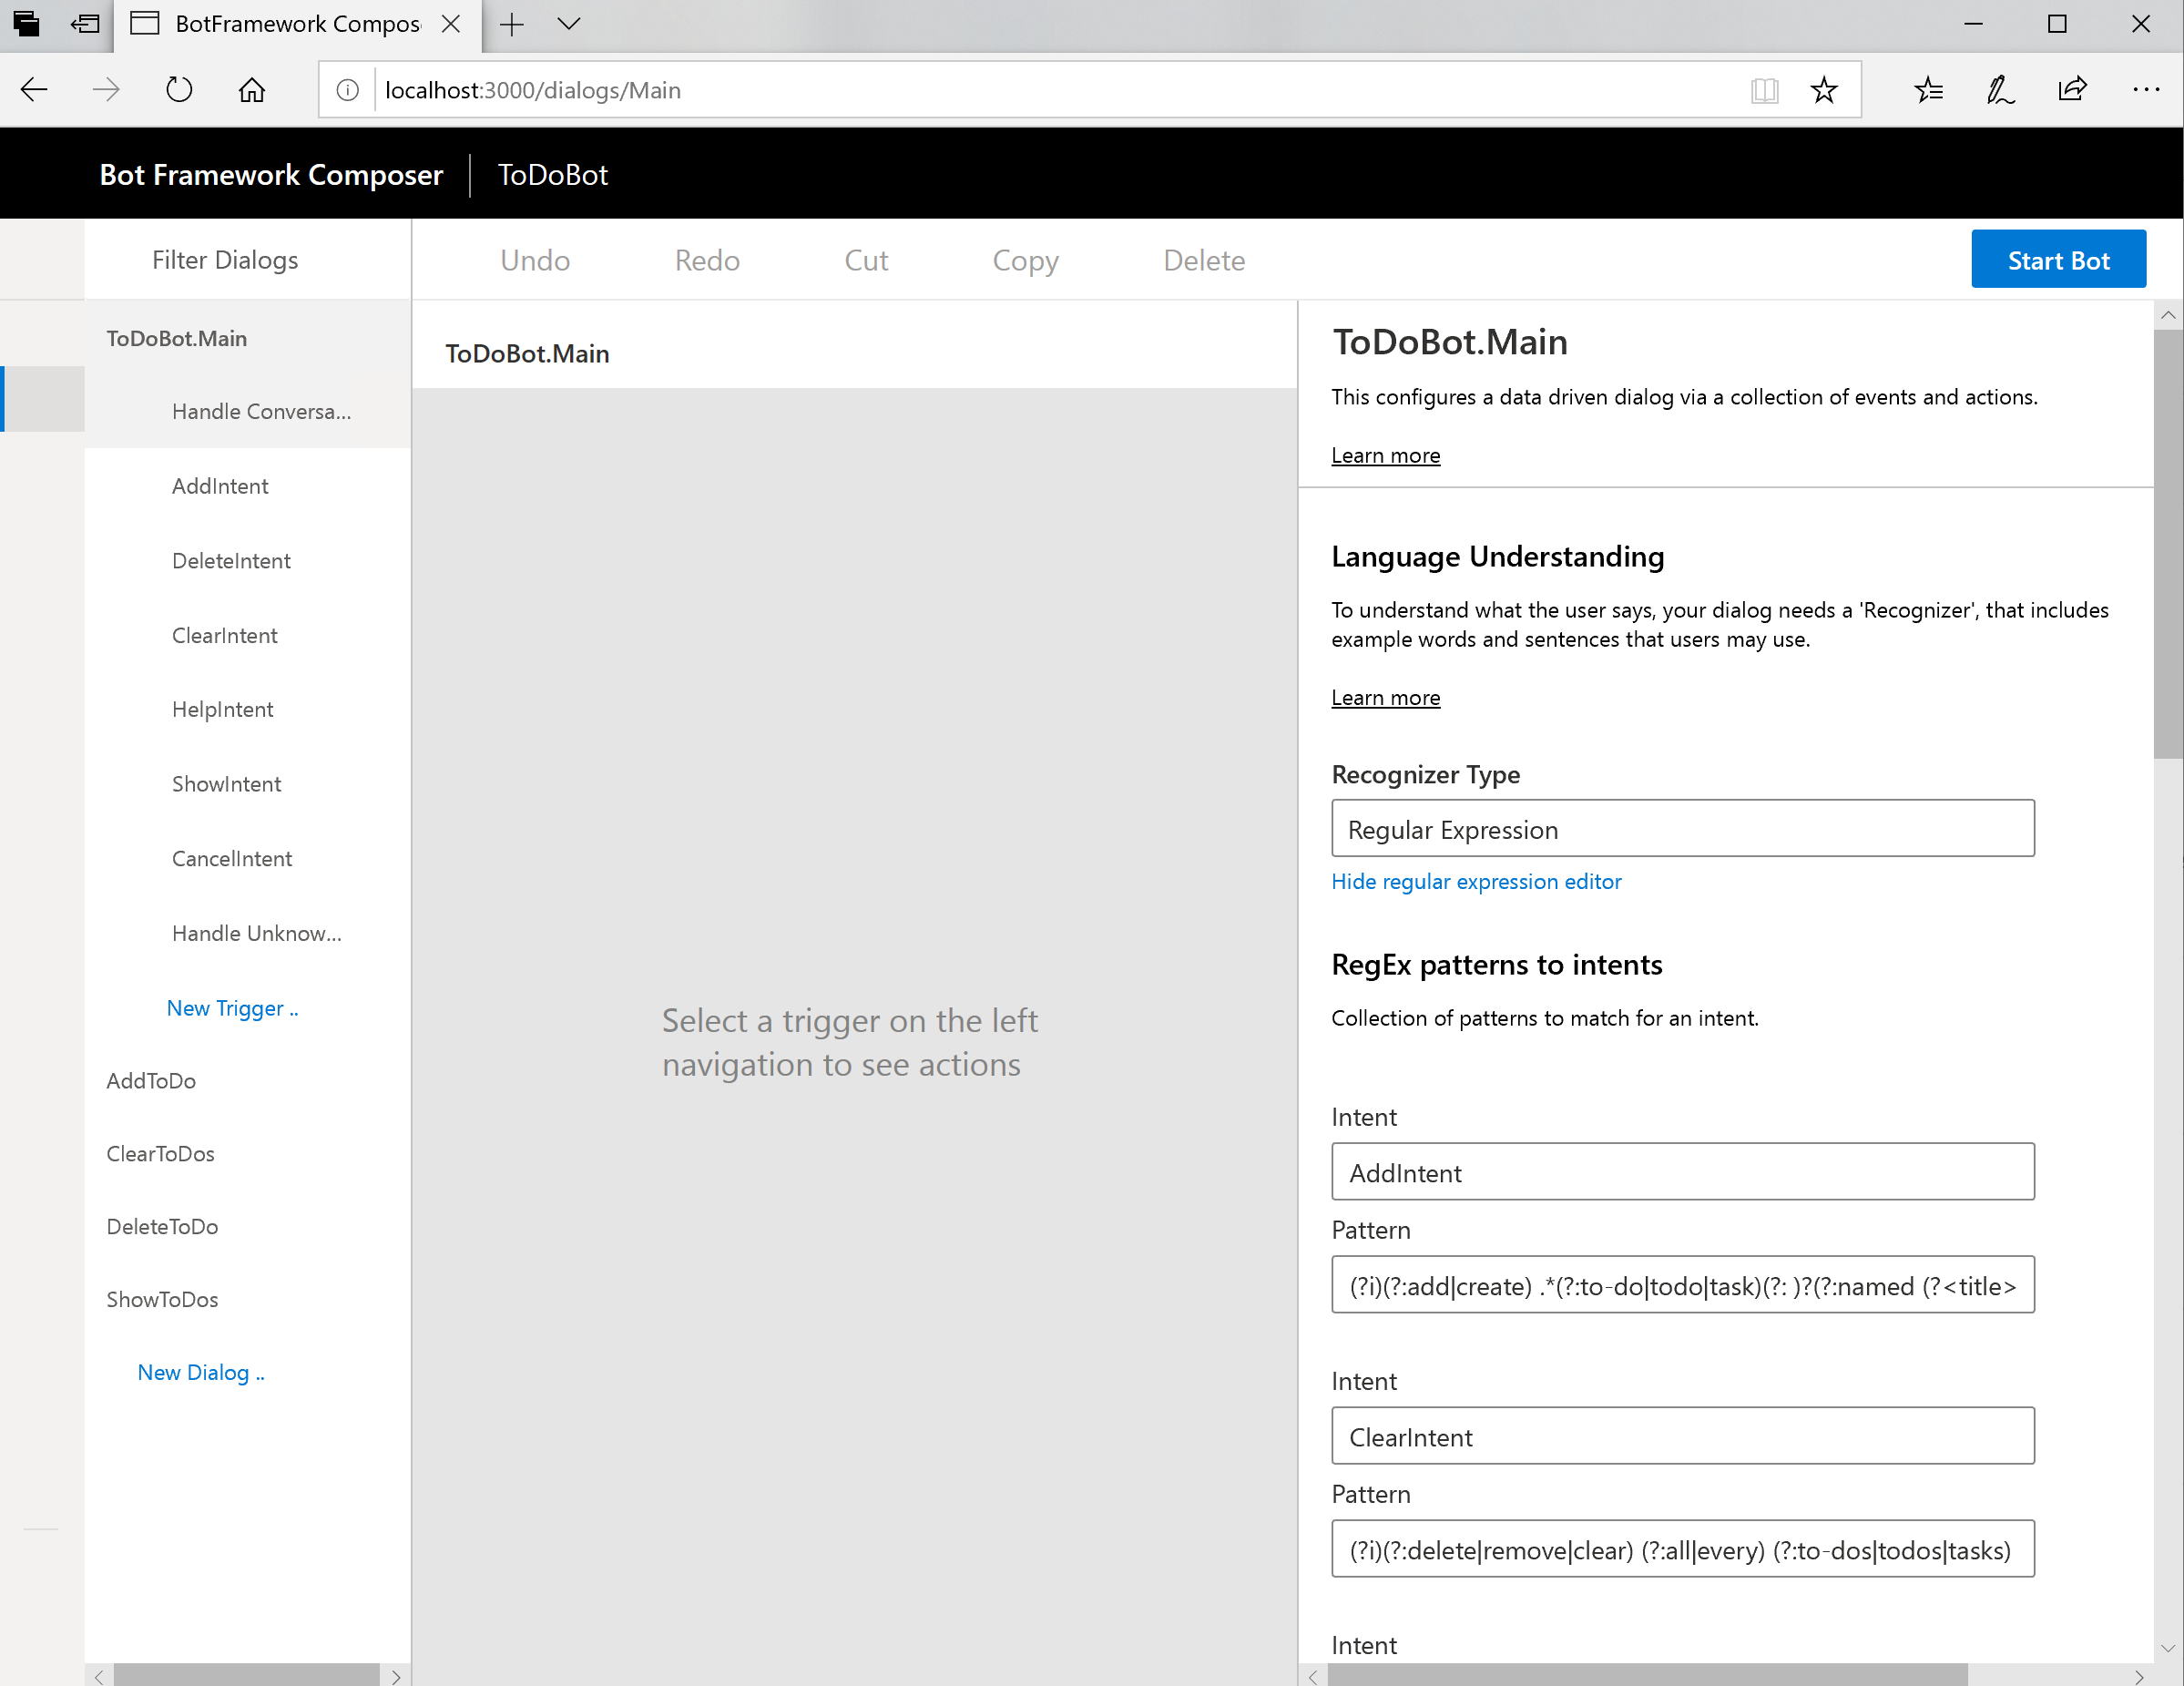This screenshot has height=1686, width=2184.
Task: Click the Share page icon
Action: click(x=2072, y=90)
